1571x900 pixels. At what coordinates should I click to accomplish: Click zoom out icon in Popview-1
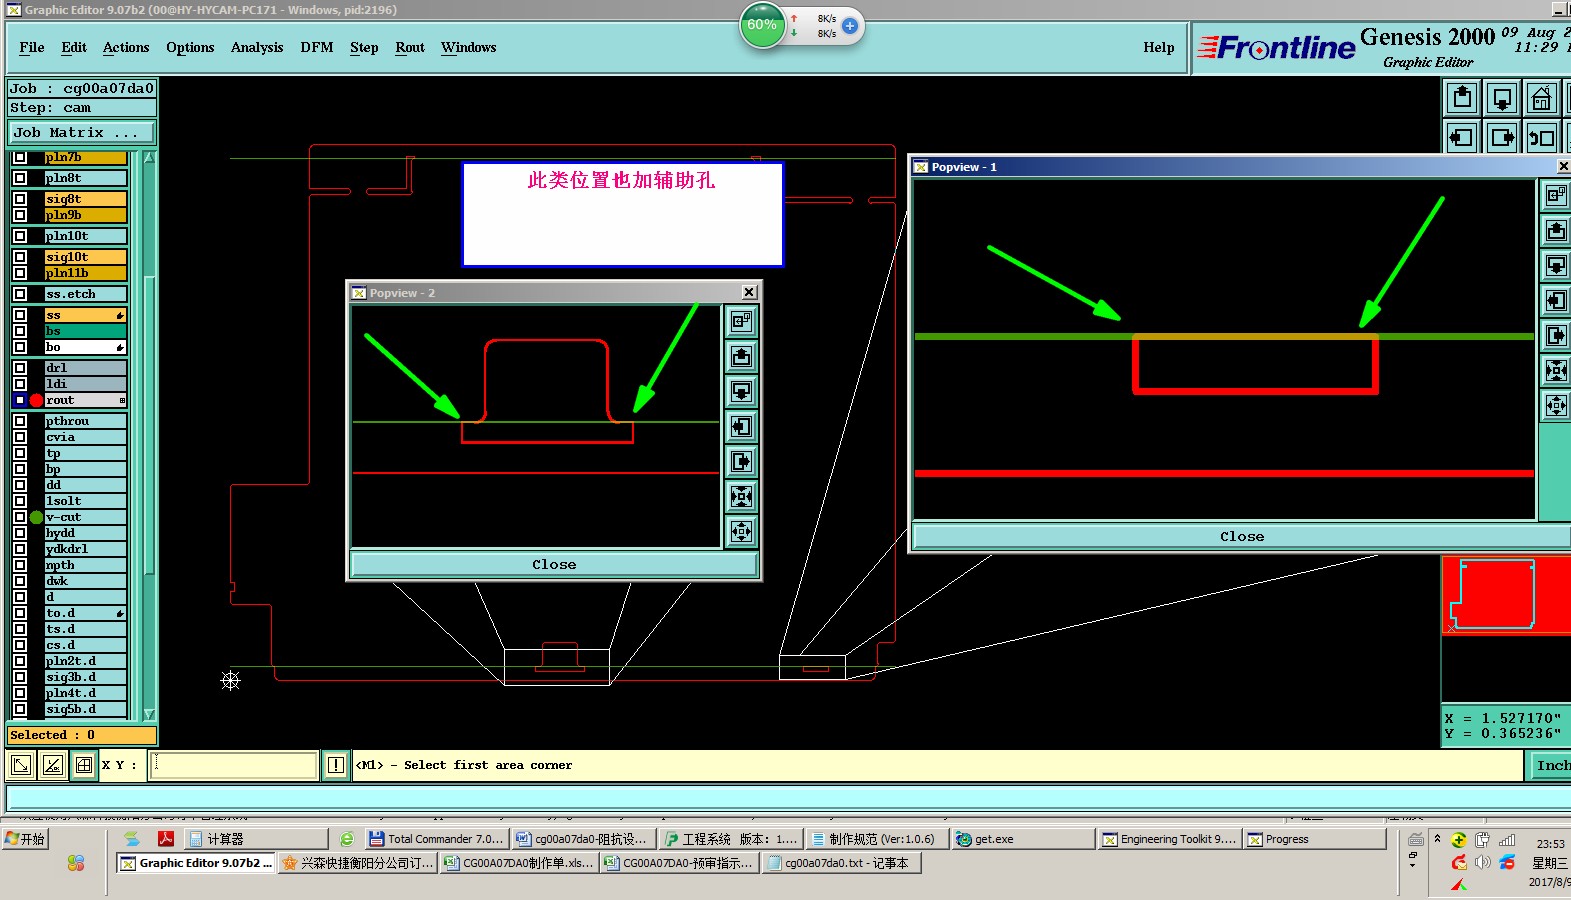(1556, 406)
